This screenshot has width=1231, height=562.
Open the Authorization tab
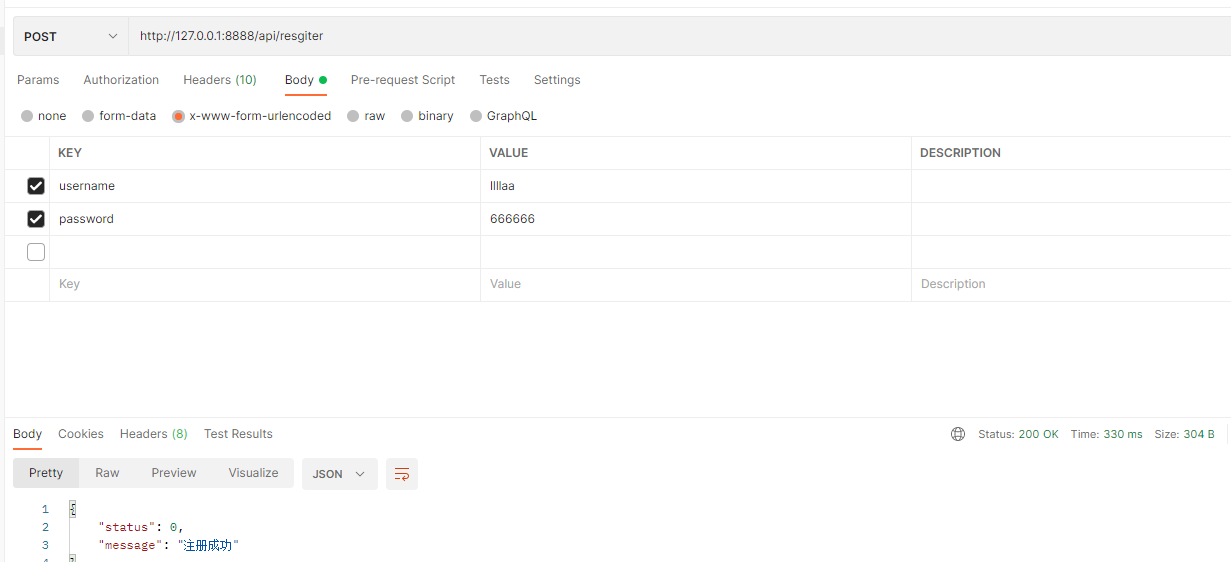(121, 80)
